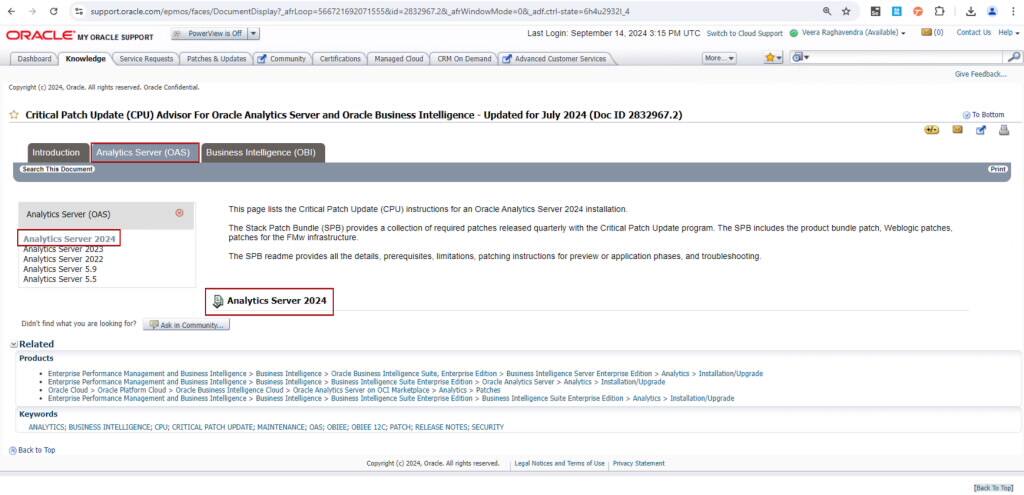The image size is (1024, 495).
Task: Switch to Business Intelligence (OBI) tab
Action: (261, 153)
